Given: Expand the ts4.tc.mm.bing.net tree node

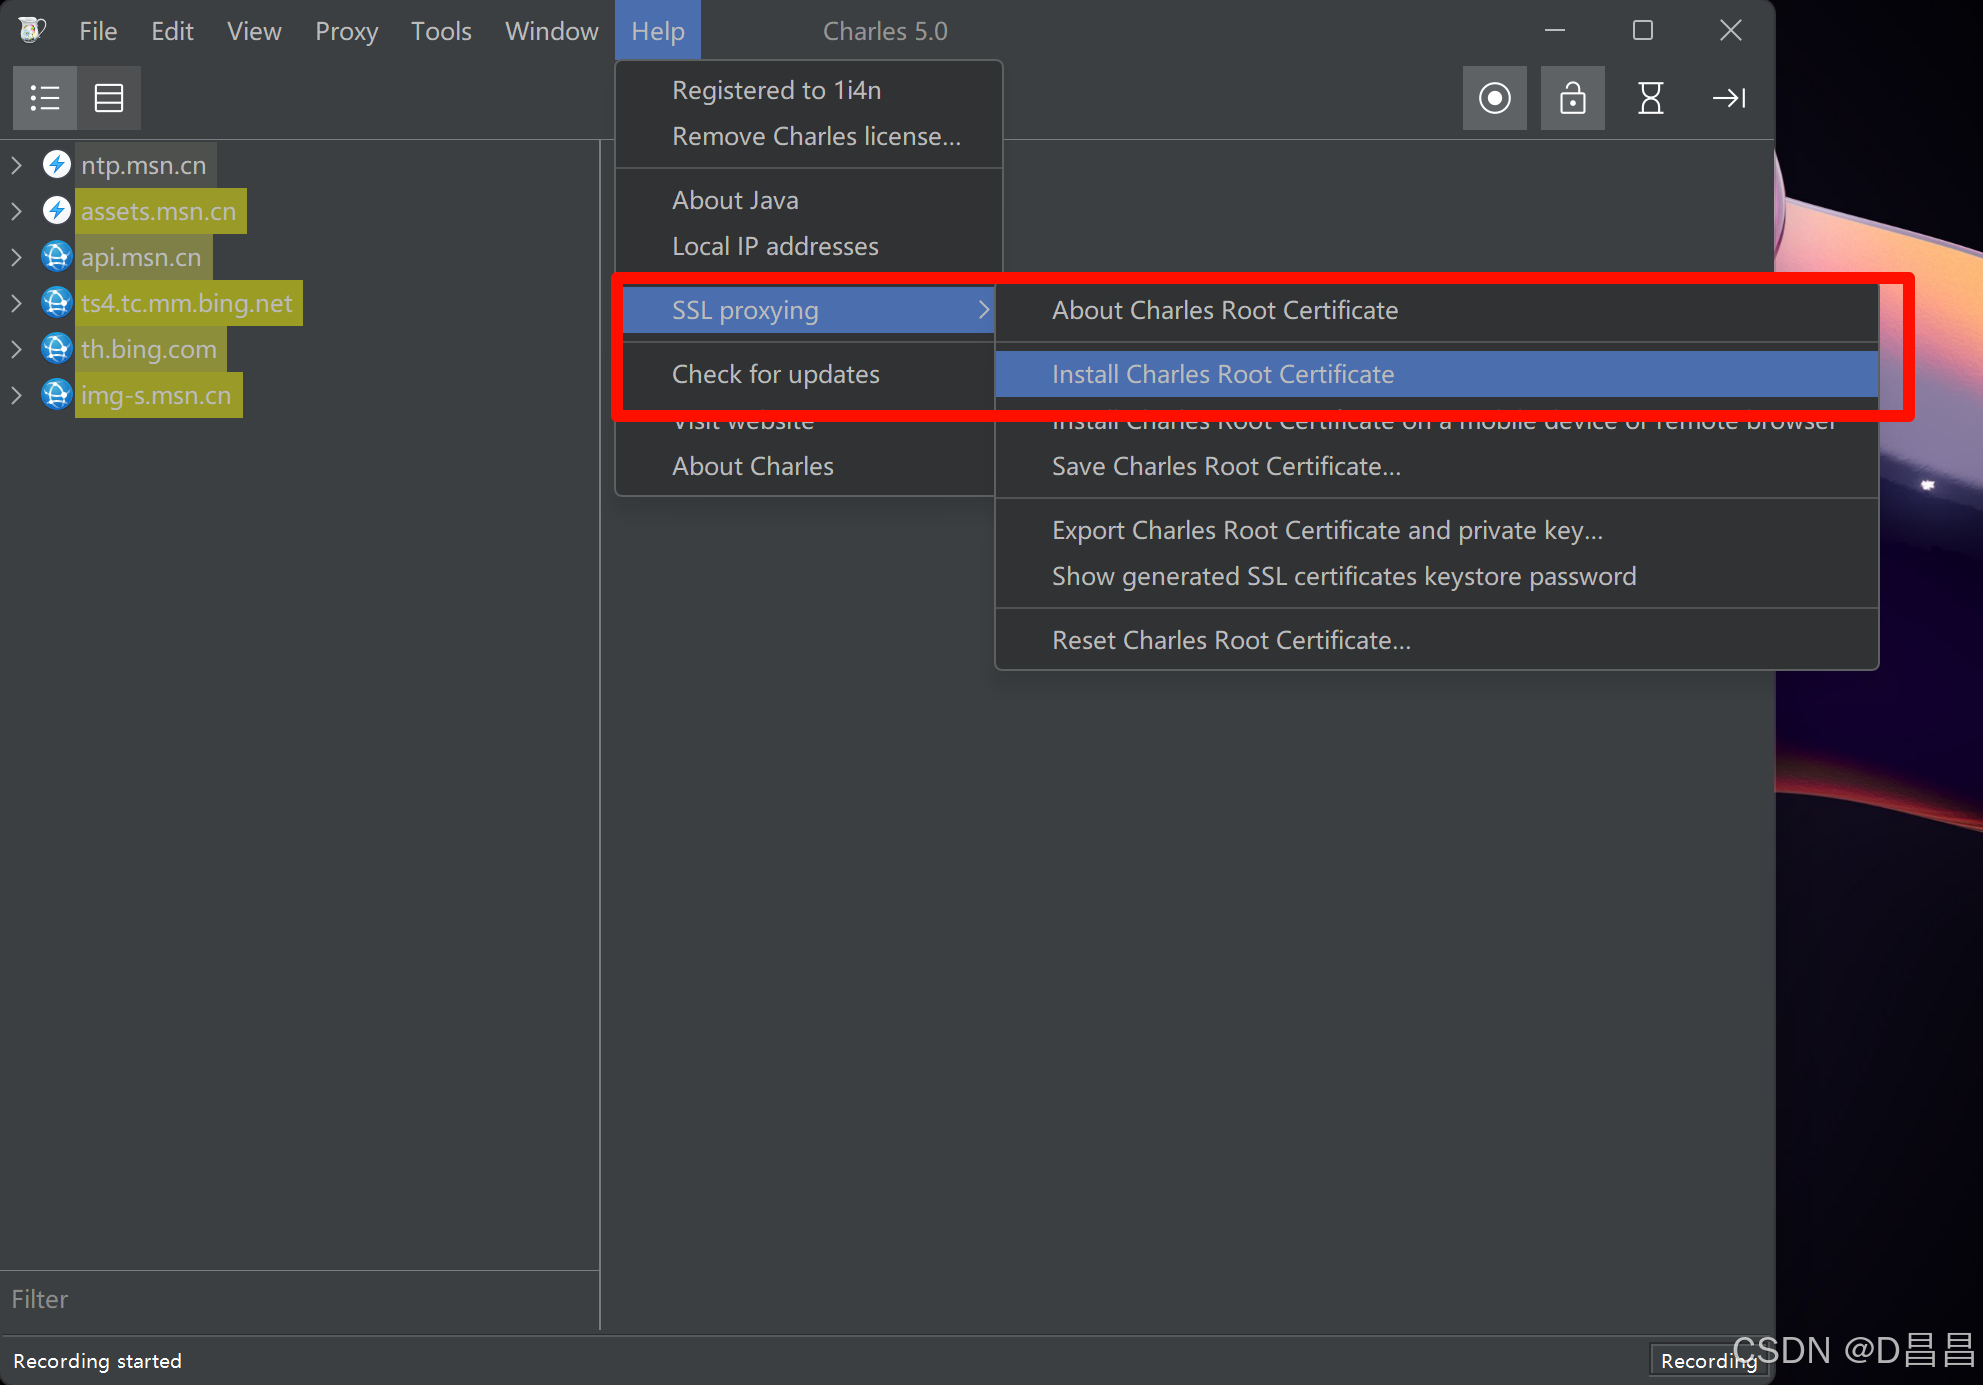Looking at the screenshot, I should click(16, 303).
